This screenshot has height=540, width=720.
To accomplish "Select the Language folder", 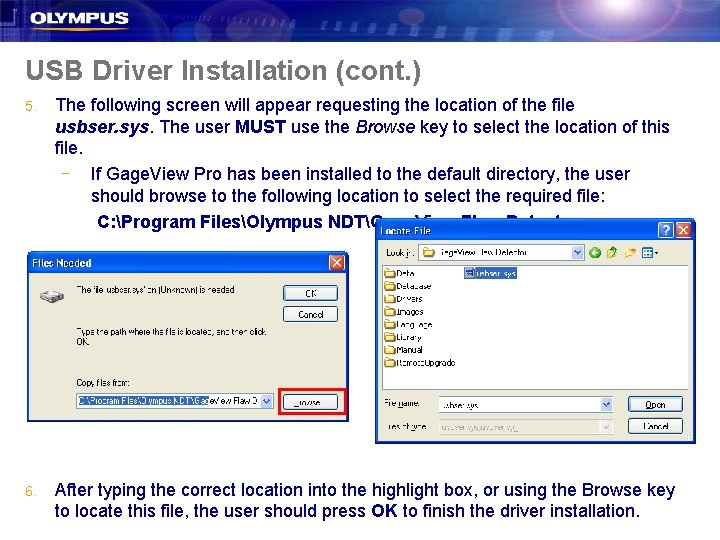I will click(408, 325).
